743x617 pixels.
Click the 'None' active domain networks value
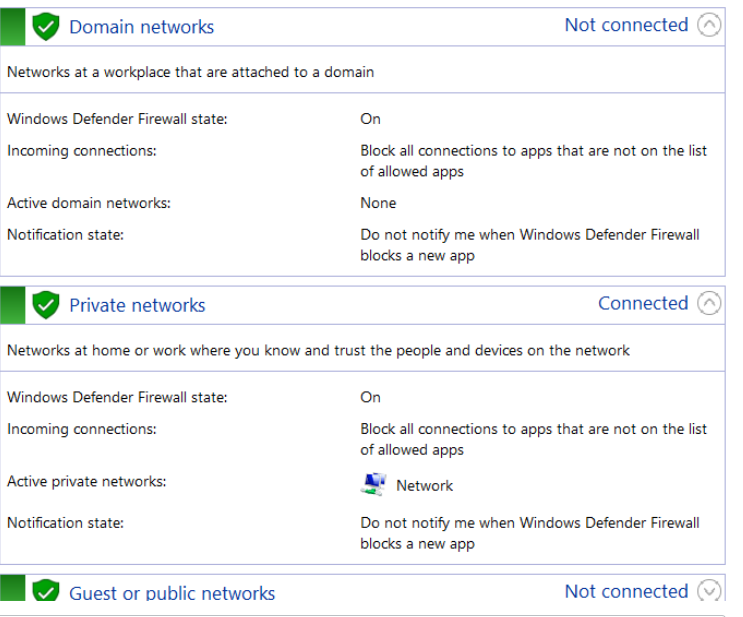coord(378,203)
